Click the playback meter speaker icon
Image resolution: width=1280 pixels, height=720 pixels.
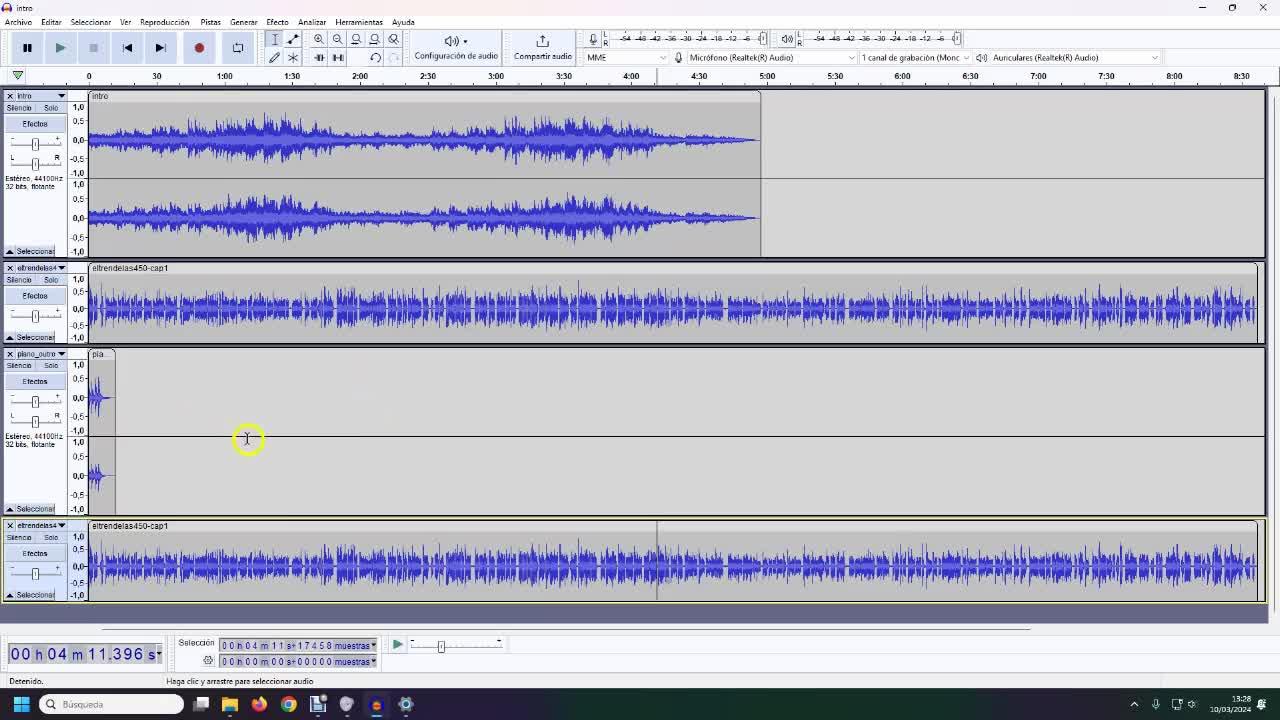click(787, 39)
